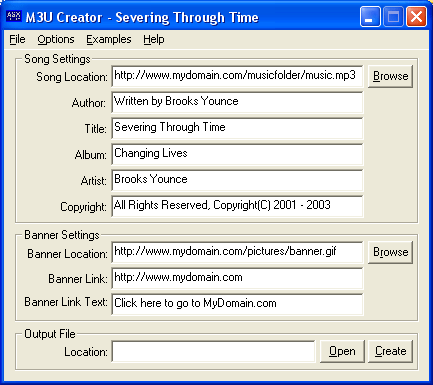This screenshot has width=433, height=385.
Task: Click into the Author field
Action: 237,102
